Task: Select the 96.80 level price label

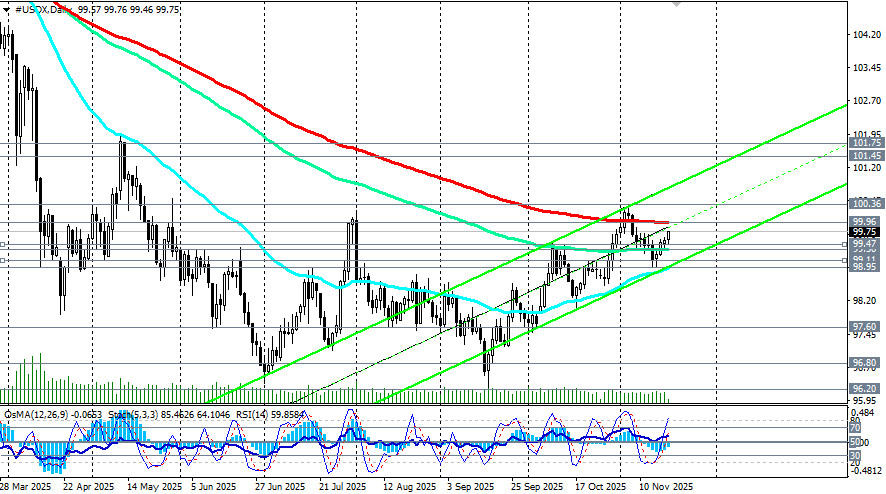Action: click(x=865, y=363)
